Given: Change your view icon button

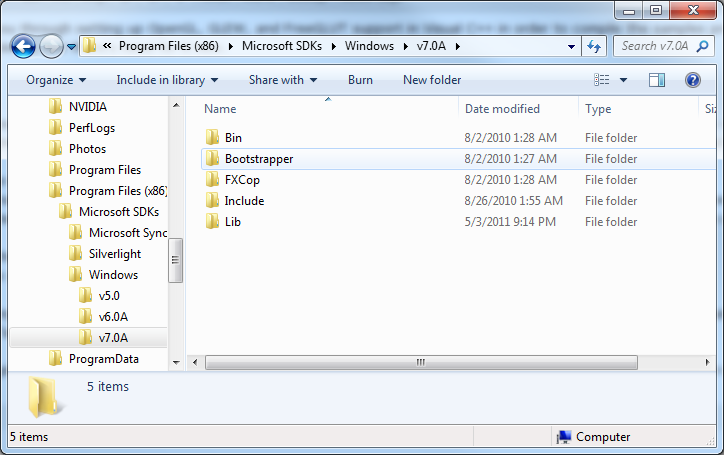Looking at the screenshot, I should pos(602,80).
